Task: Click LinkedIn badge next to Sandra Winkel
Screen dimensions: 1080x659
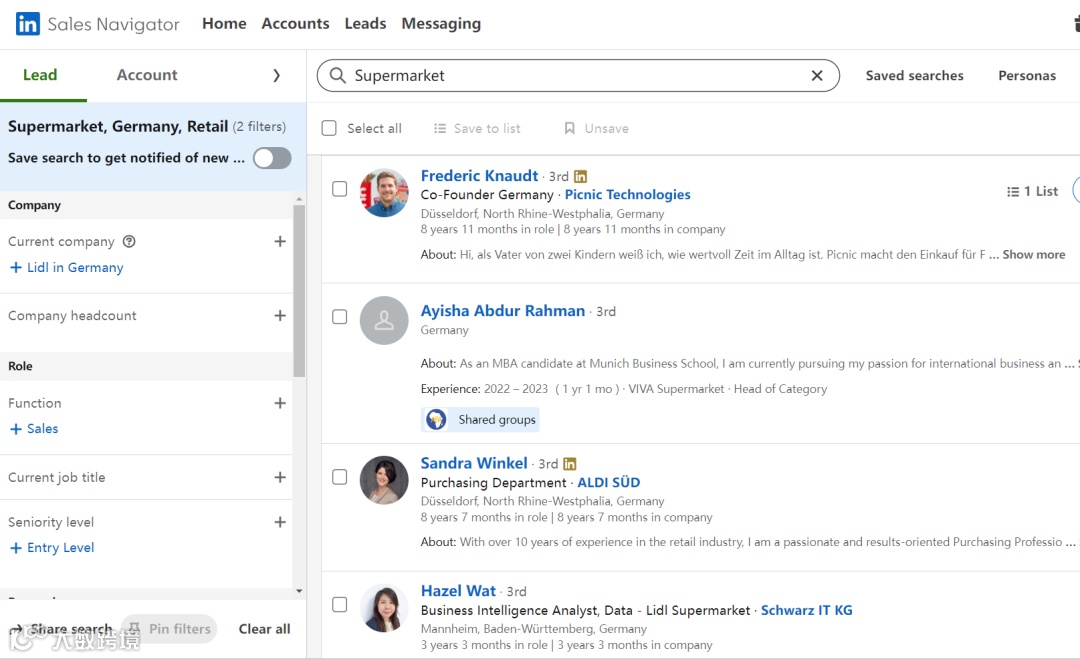Action: click(x=570, y=464)
